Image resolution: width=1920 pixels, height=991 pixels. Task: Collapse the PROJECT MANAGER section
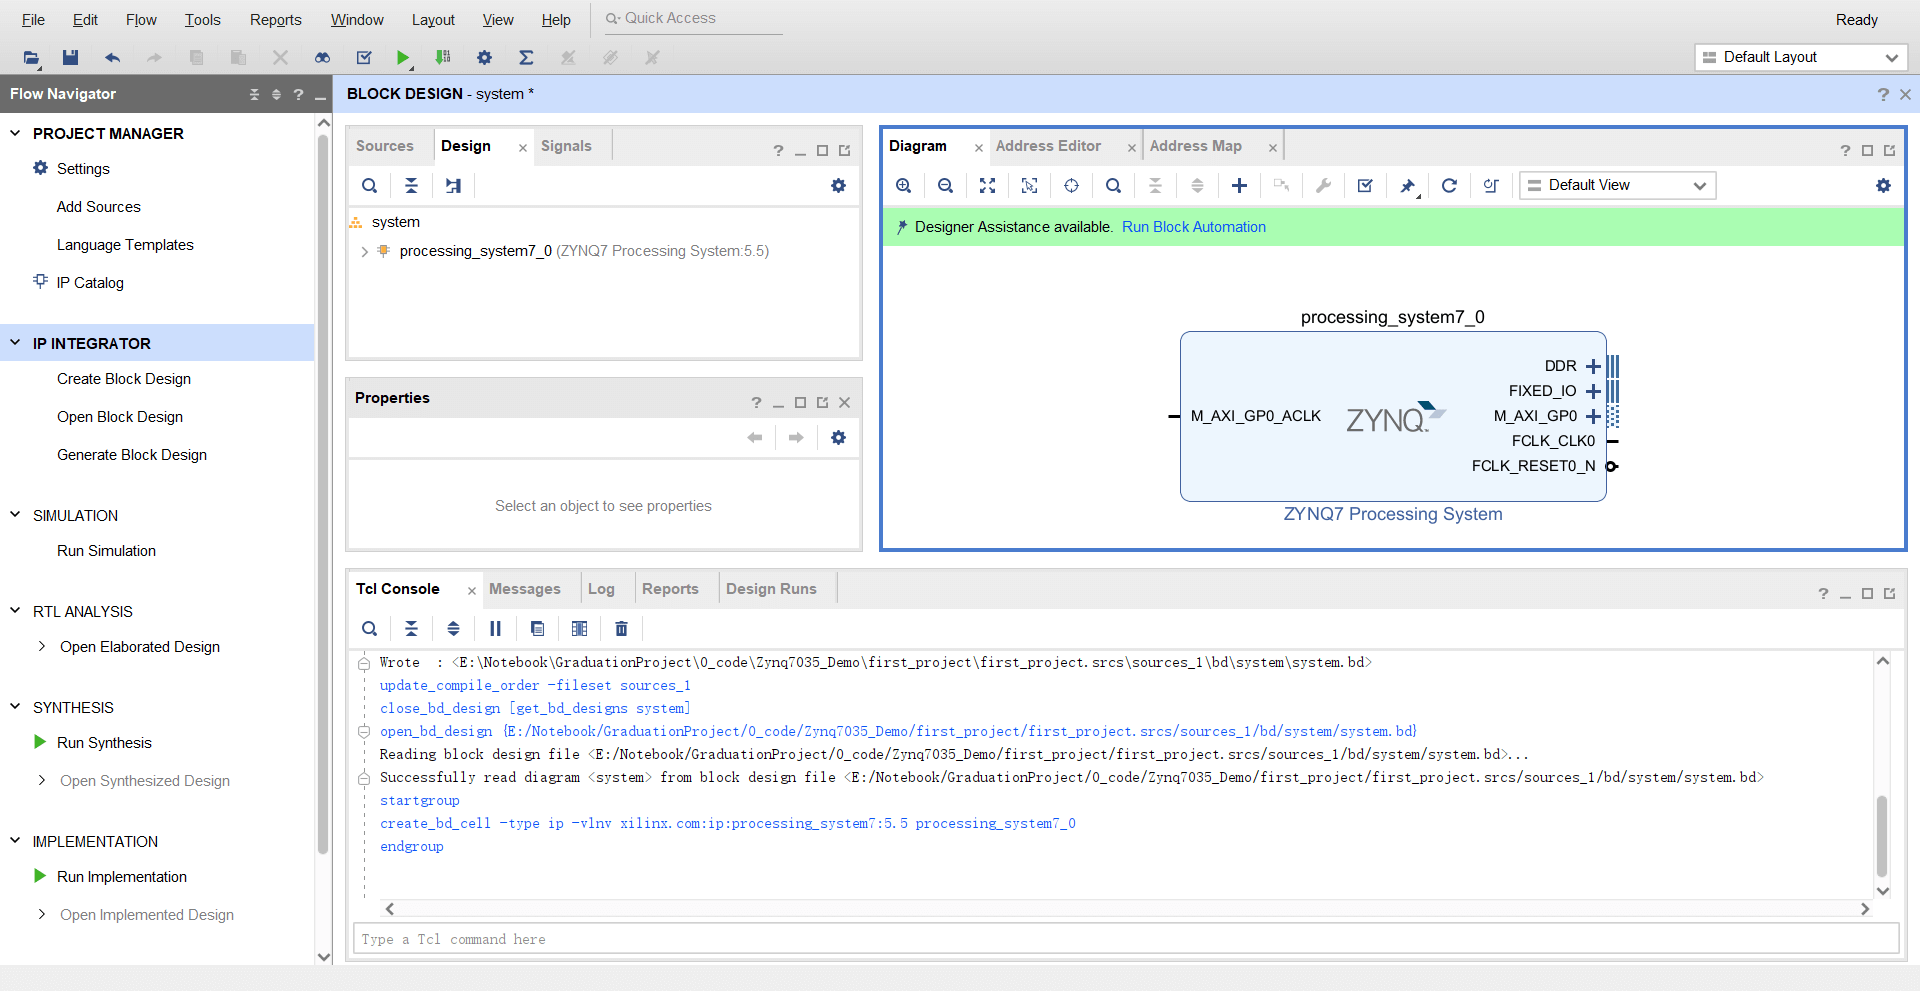[15, 133]
